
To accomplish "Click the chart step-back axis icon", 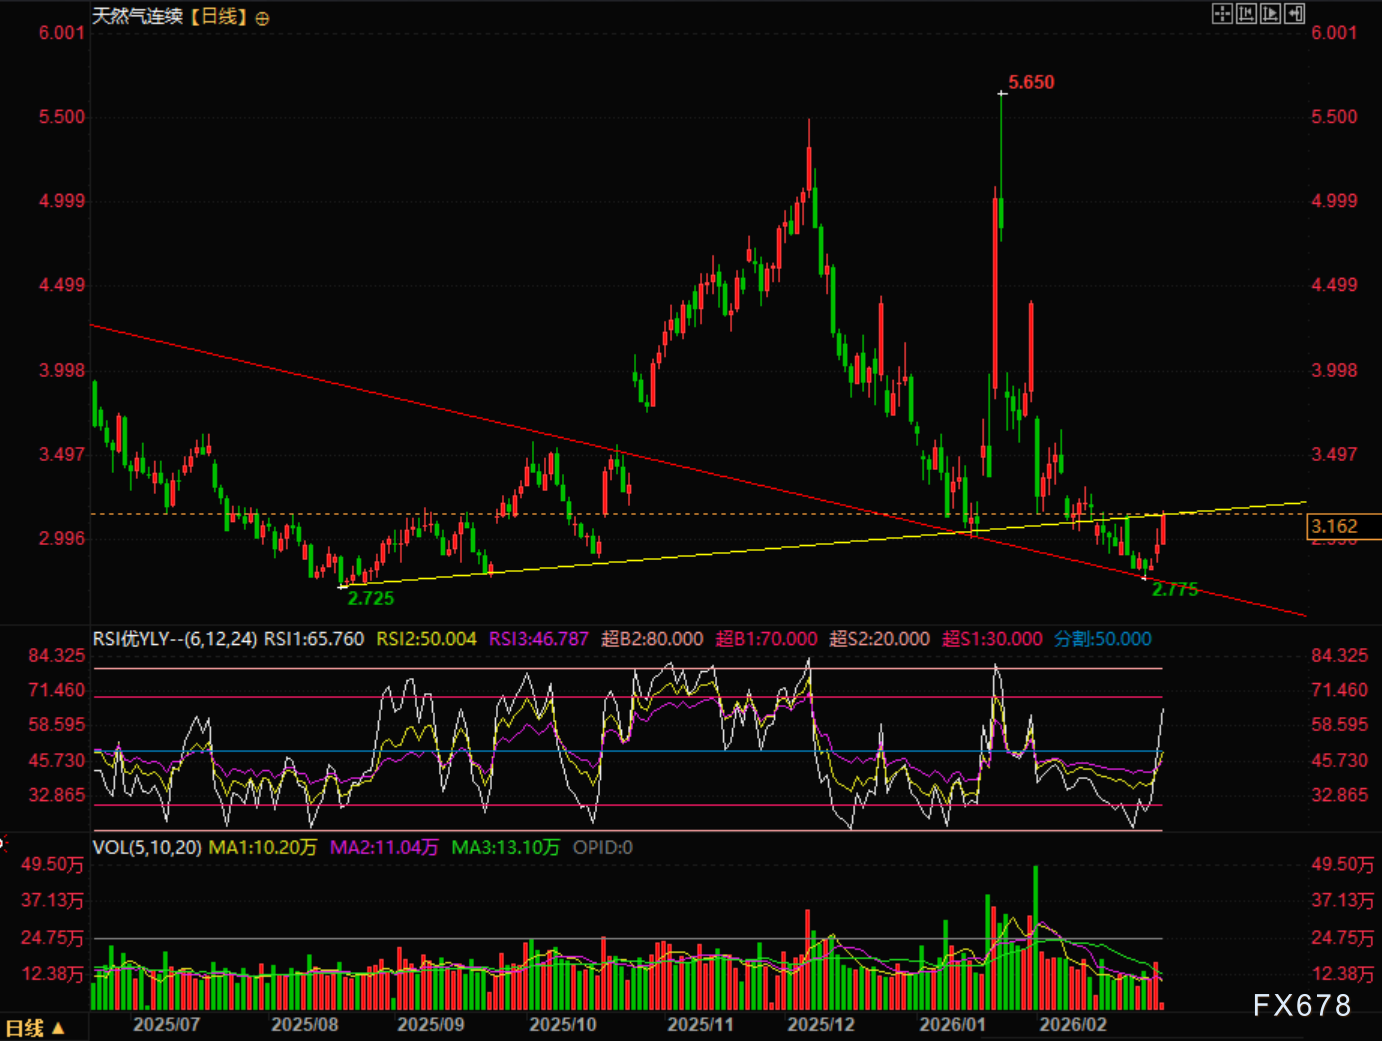I will click(x=1246, y=13).
